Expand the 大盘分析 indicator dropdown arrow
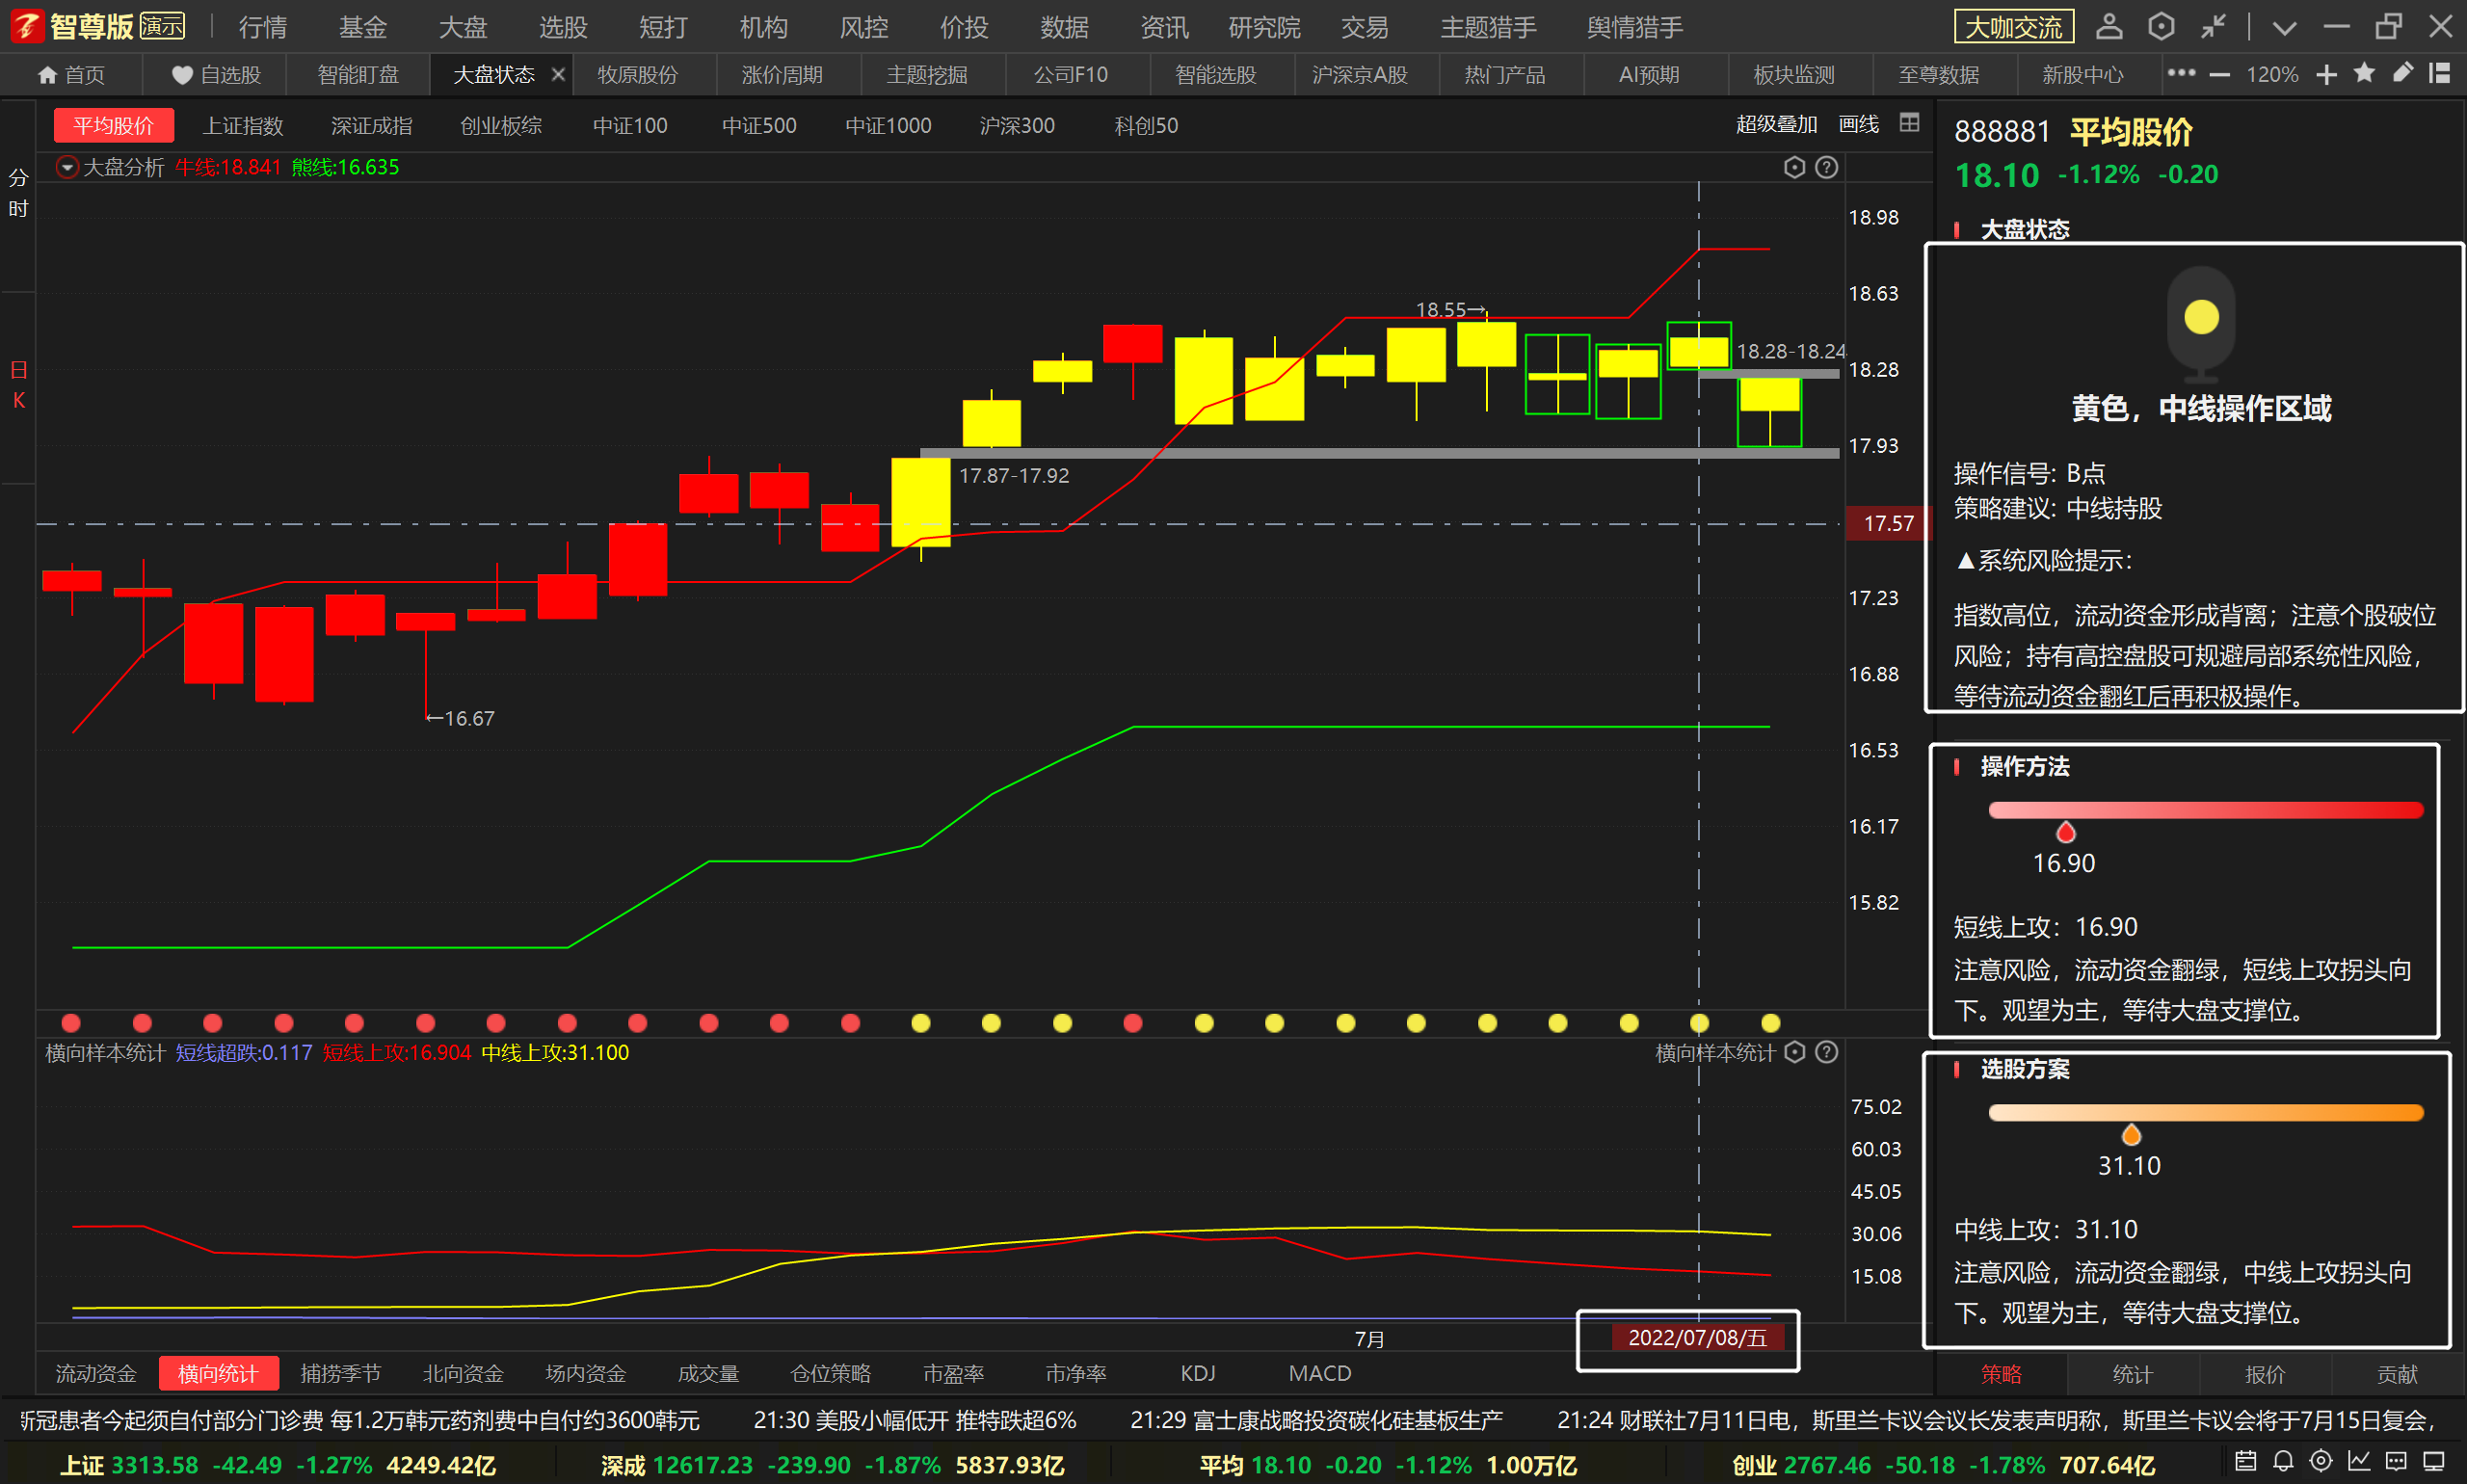Viewport: 2467px width, 1484px height. click(67, 167)
